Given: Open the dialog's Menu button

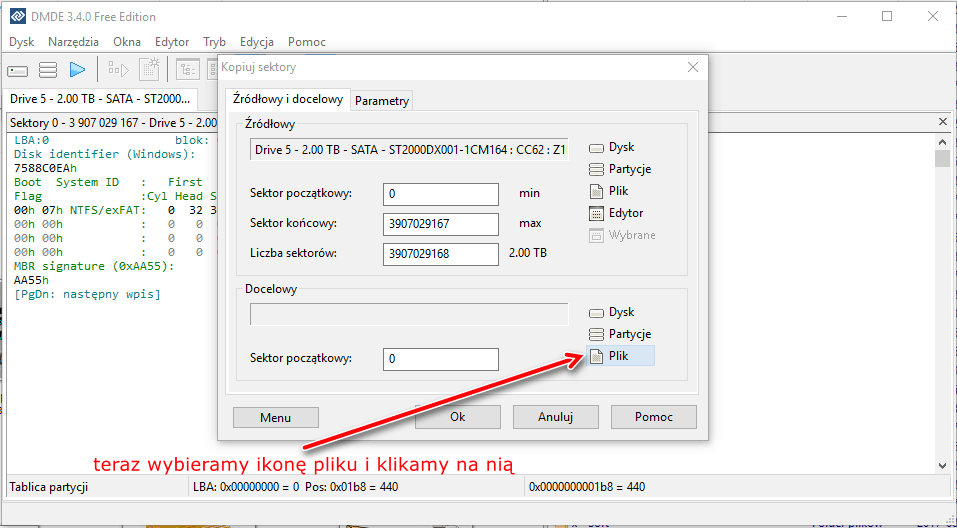Looking at the screenshot, I should tap(275, 417).
